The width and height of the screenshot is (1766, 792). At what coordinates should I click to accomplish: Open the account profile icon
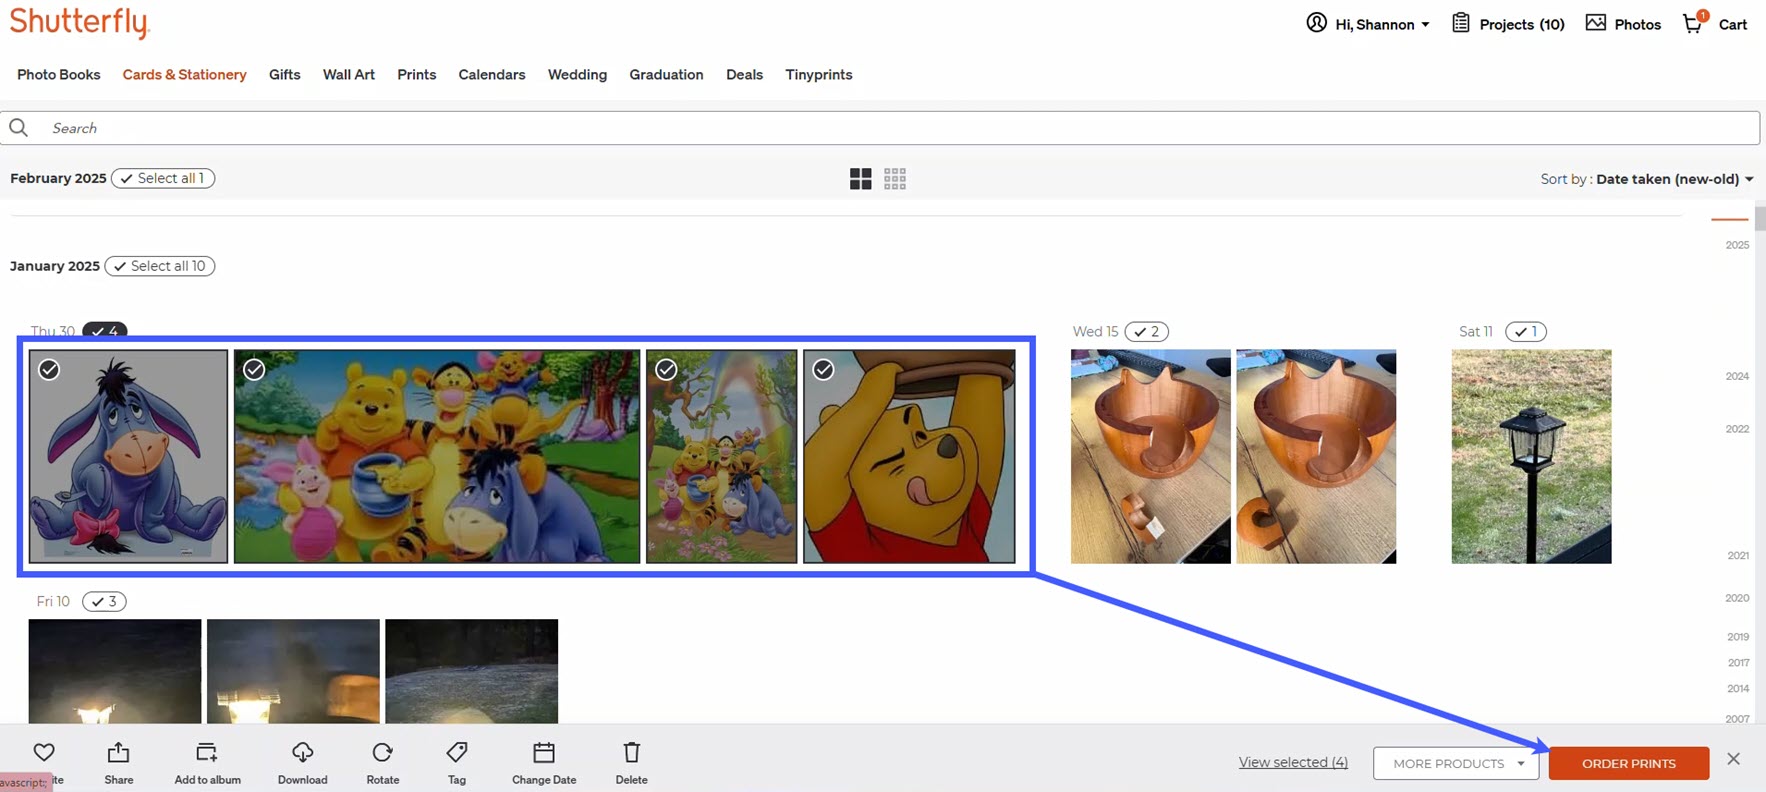coord(1316,23)
